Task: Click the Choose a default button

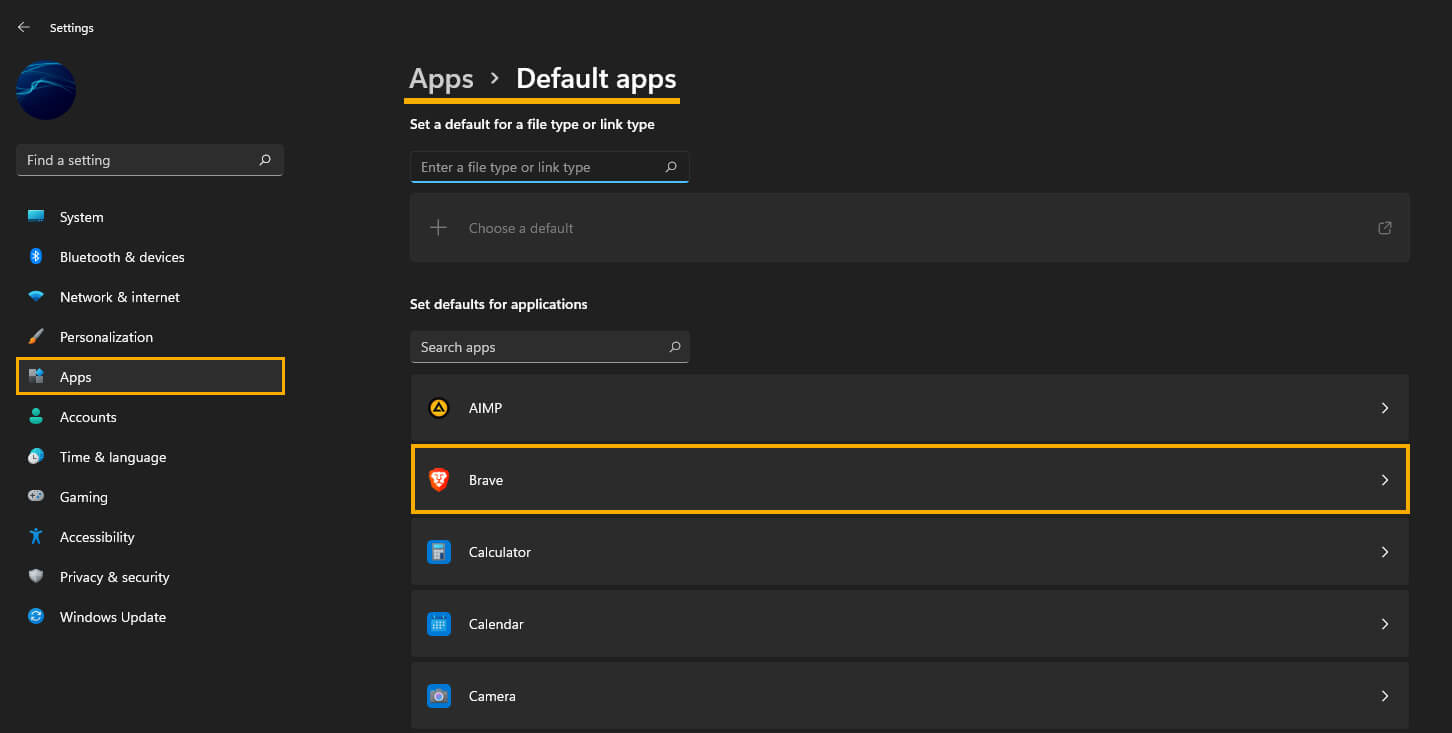Action: point(910,228)
